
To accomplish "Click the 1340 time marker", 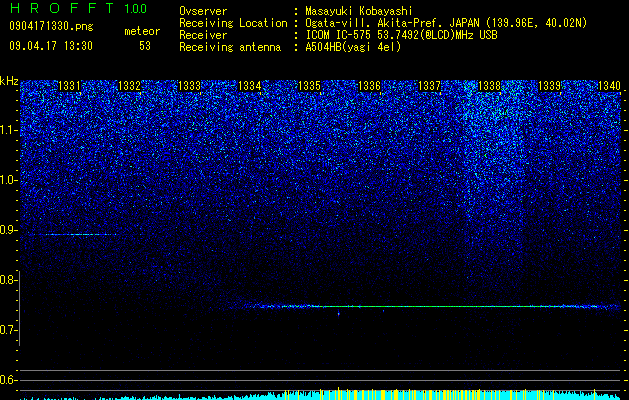I will [609, 86].
